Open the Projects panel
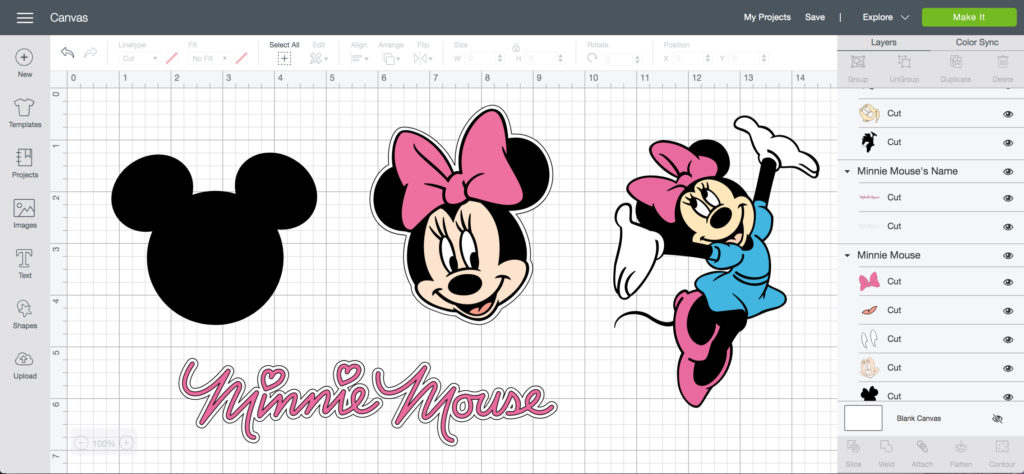 pyautogui.click(x=25, y=163)
